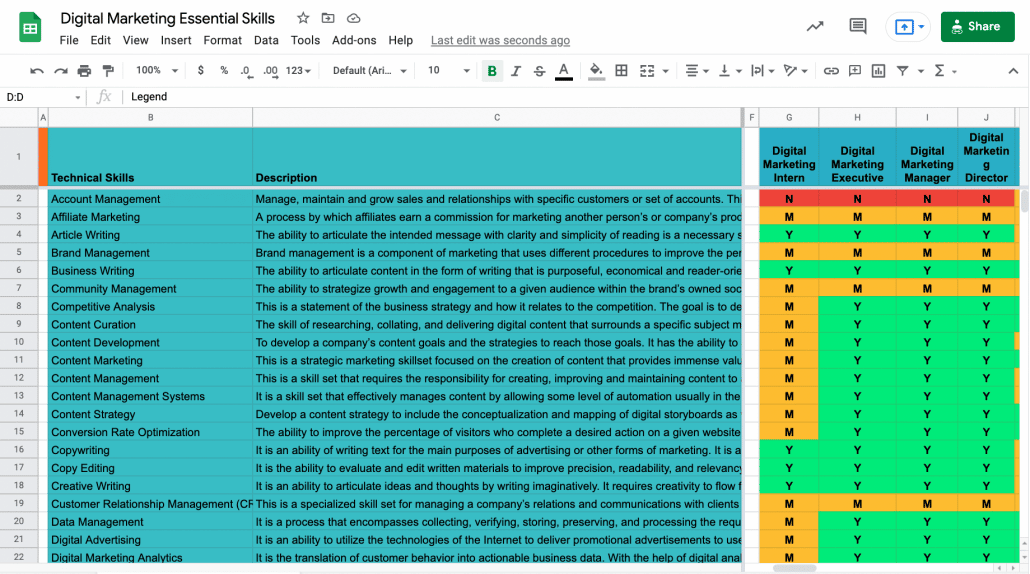The image size is (1030, 574).
Task: Open the Tools menu
Action: [305, 40]
